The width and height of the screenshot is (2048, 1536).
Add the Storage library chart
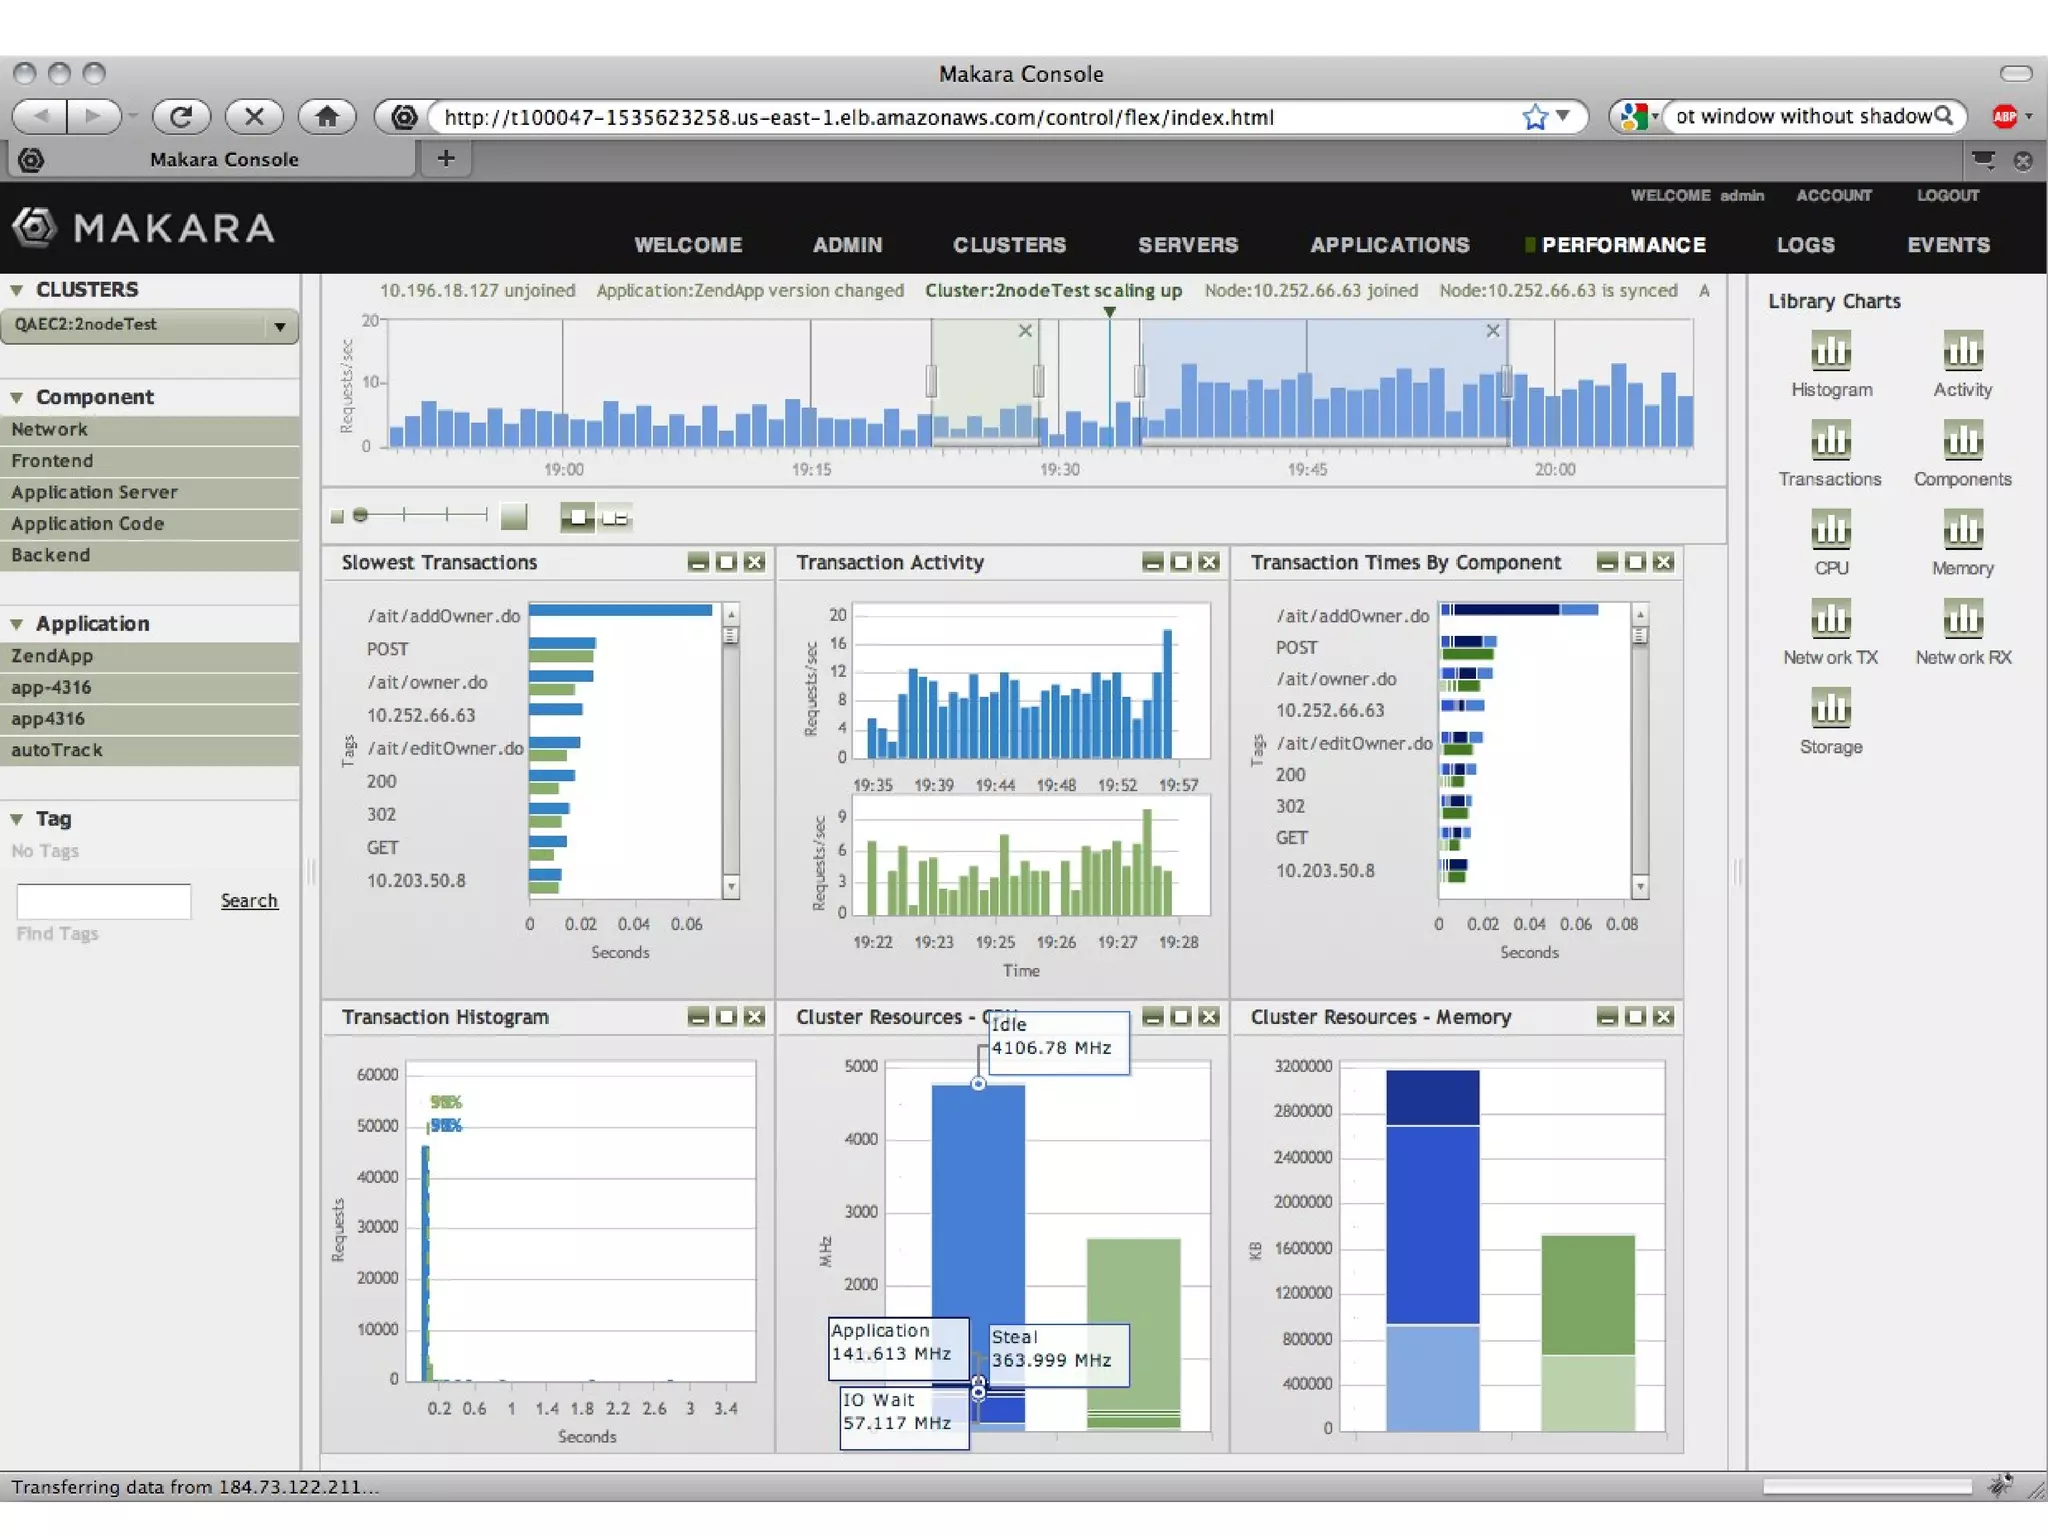tap(1830, 708)
